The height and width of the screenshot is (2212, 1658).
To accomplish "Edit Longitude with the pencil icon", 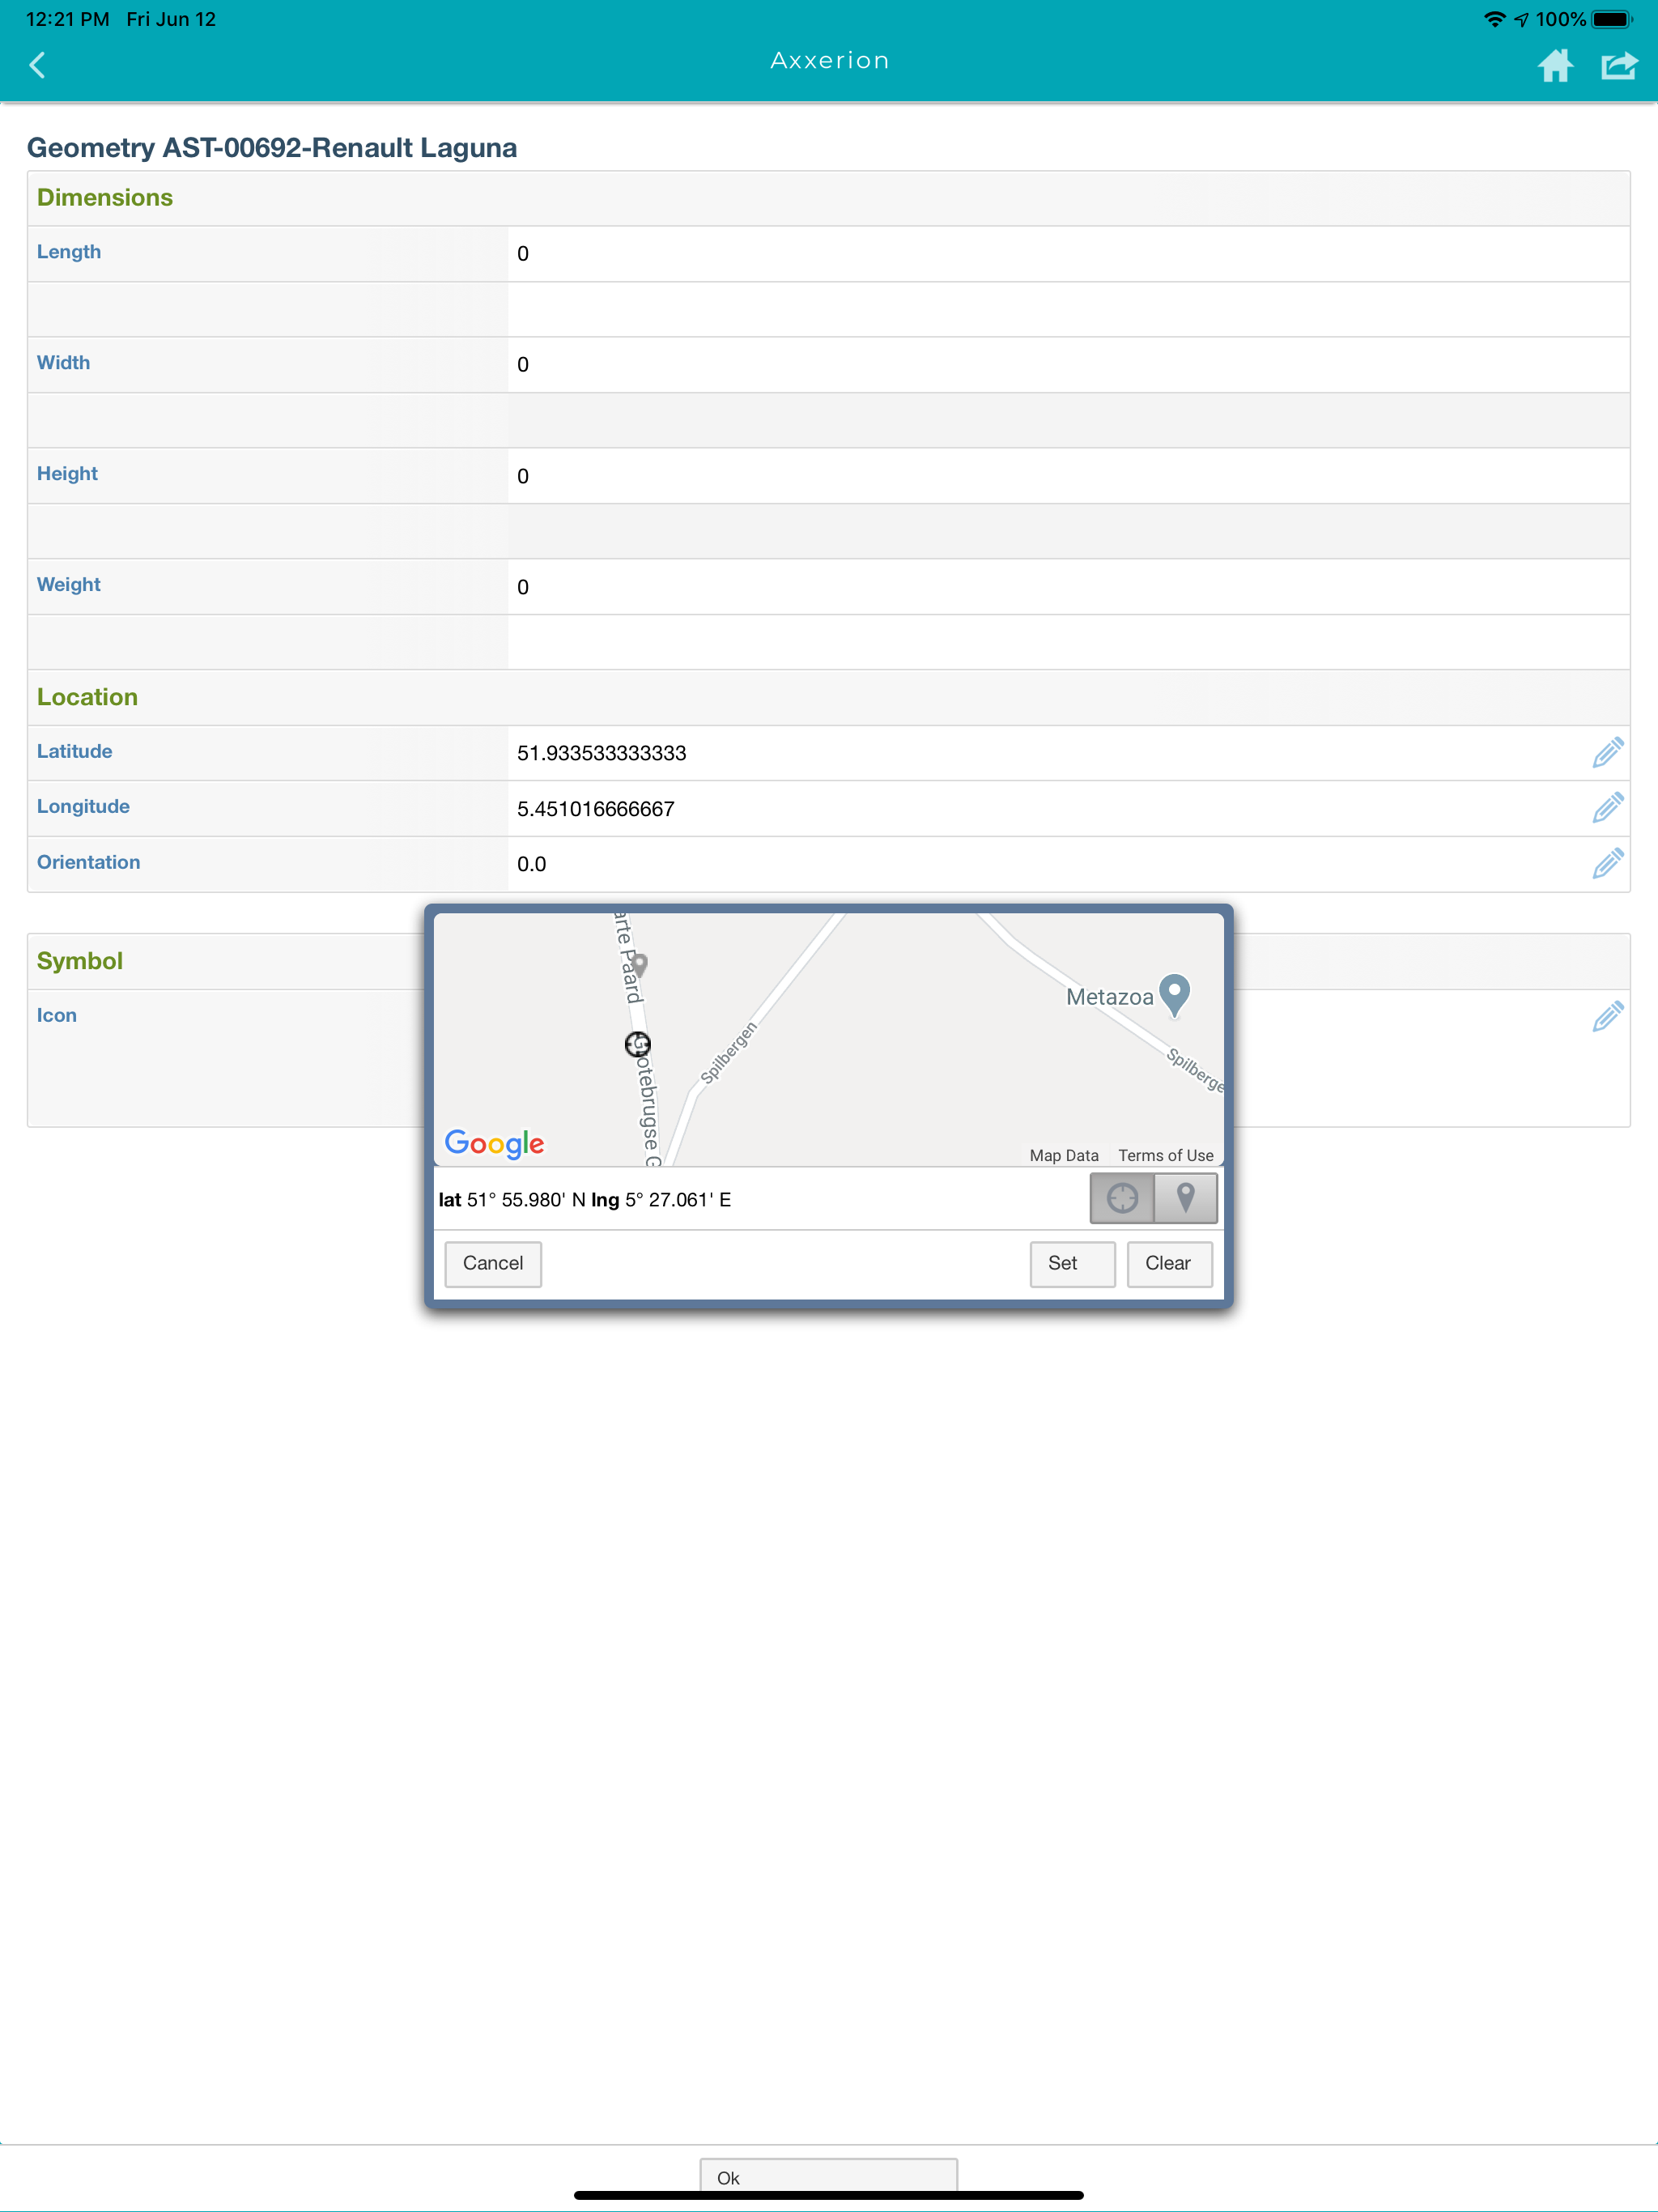I will point(1607,808).
